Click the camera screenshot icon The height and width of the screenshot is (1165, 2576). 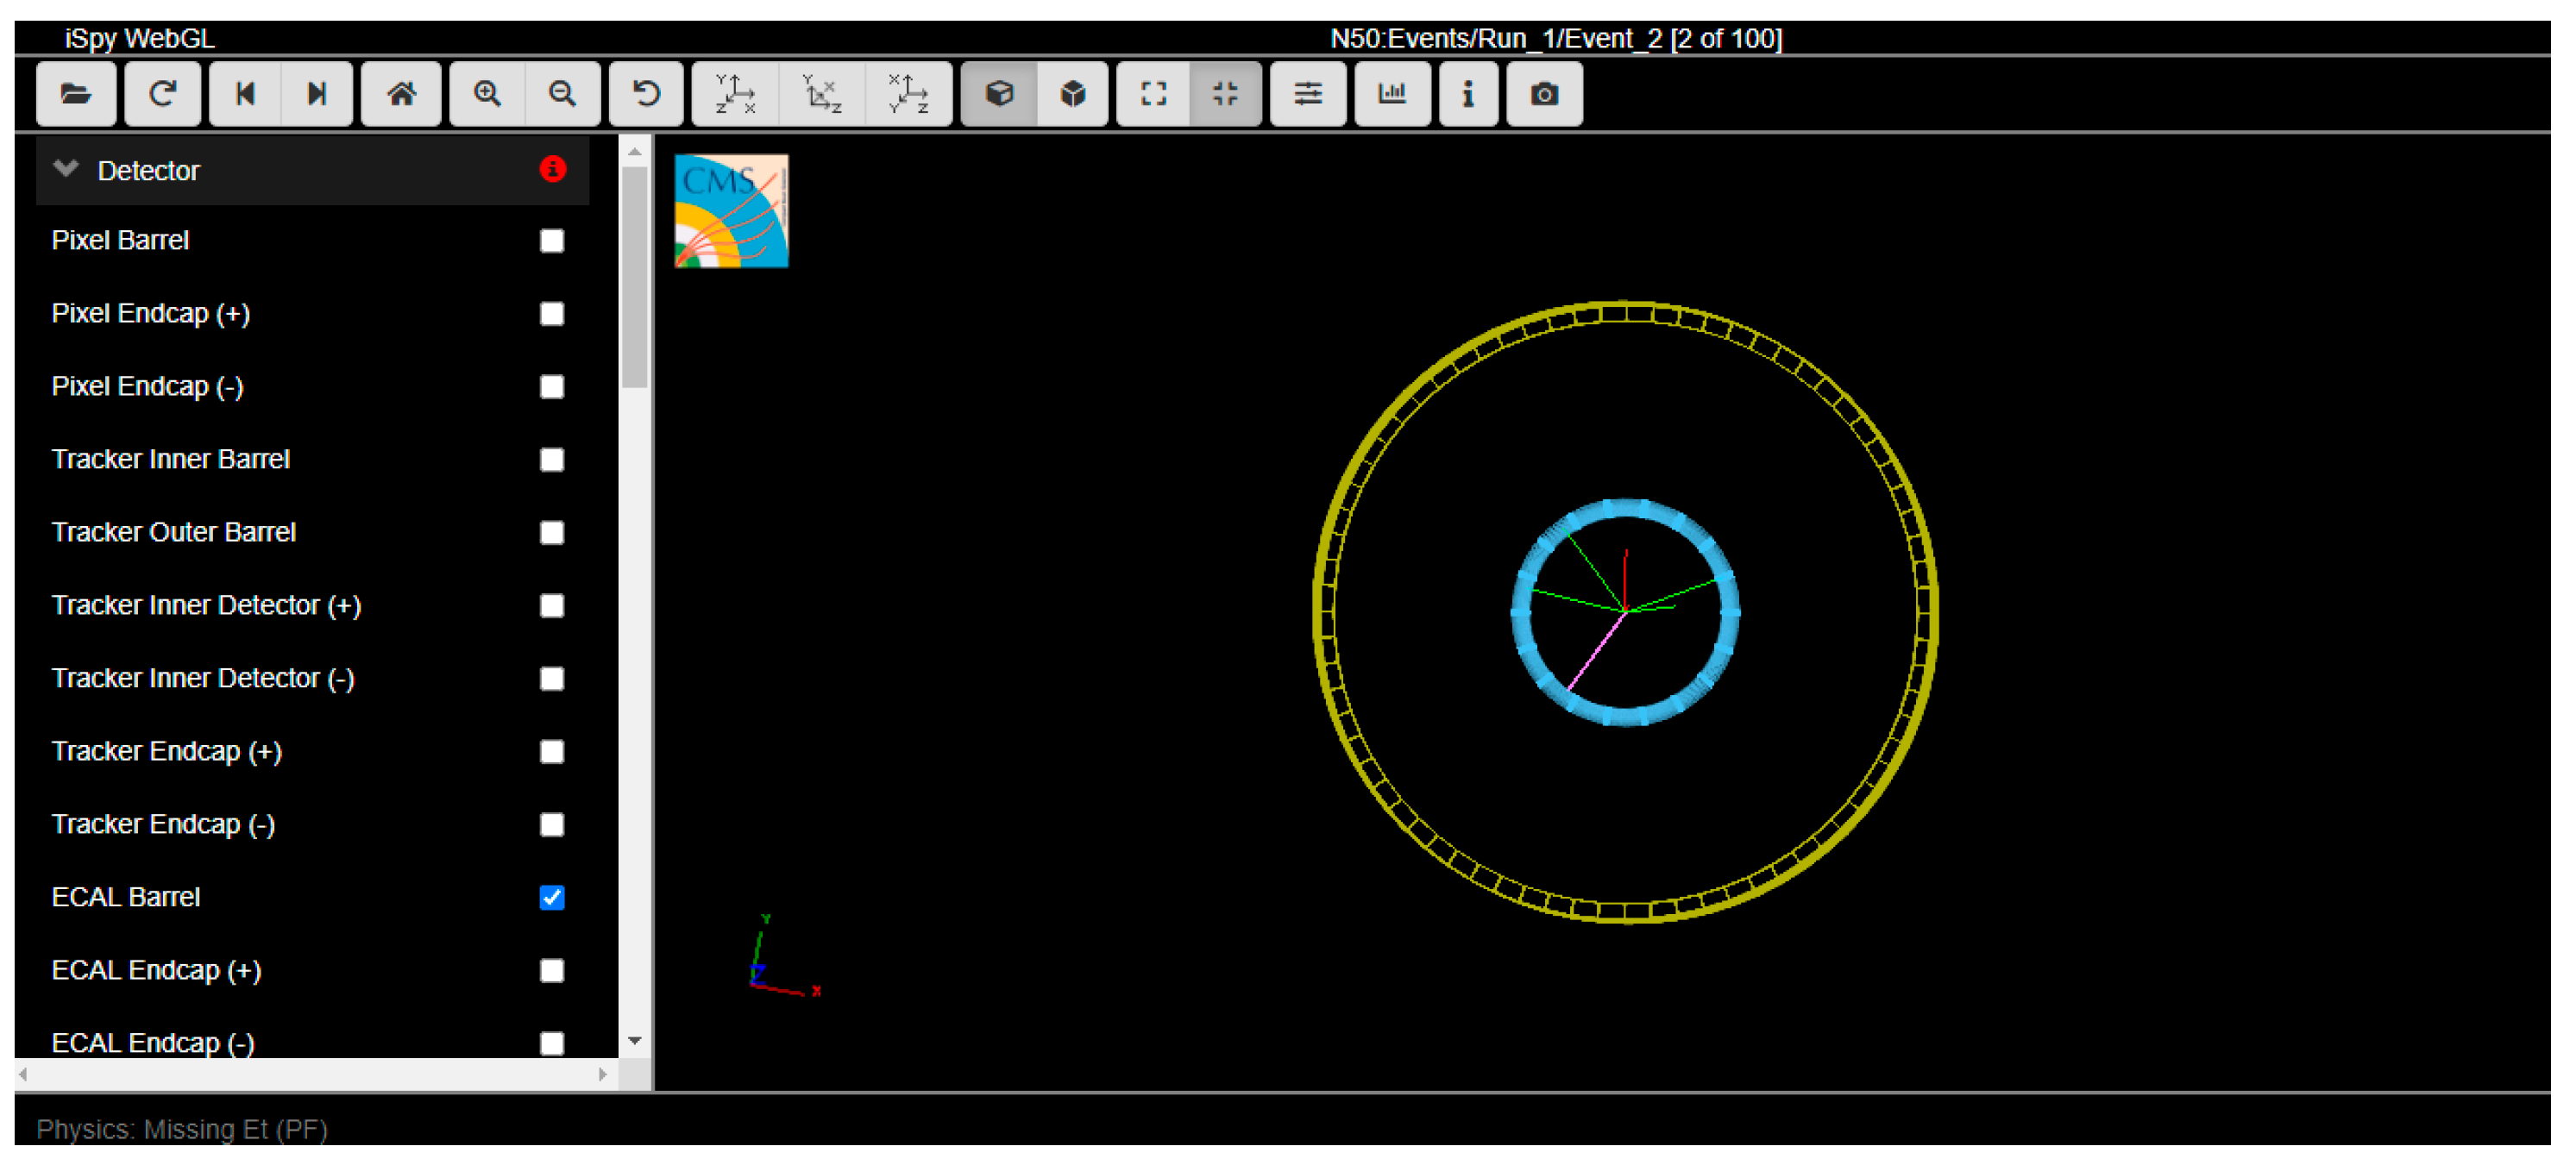(x=1544, y=94)
